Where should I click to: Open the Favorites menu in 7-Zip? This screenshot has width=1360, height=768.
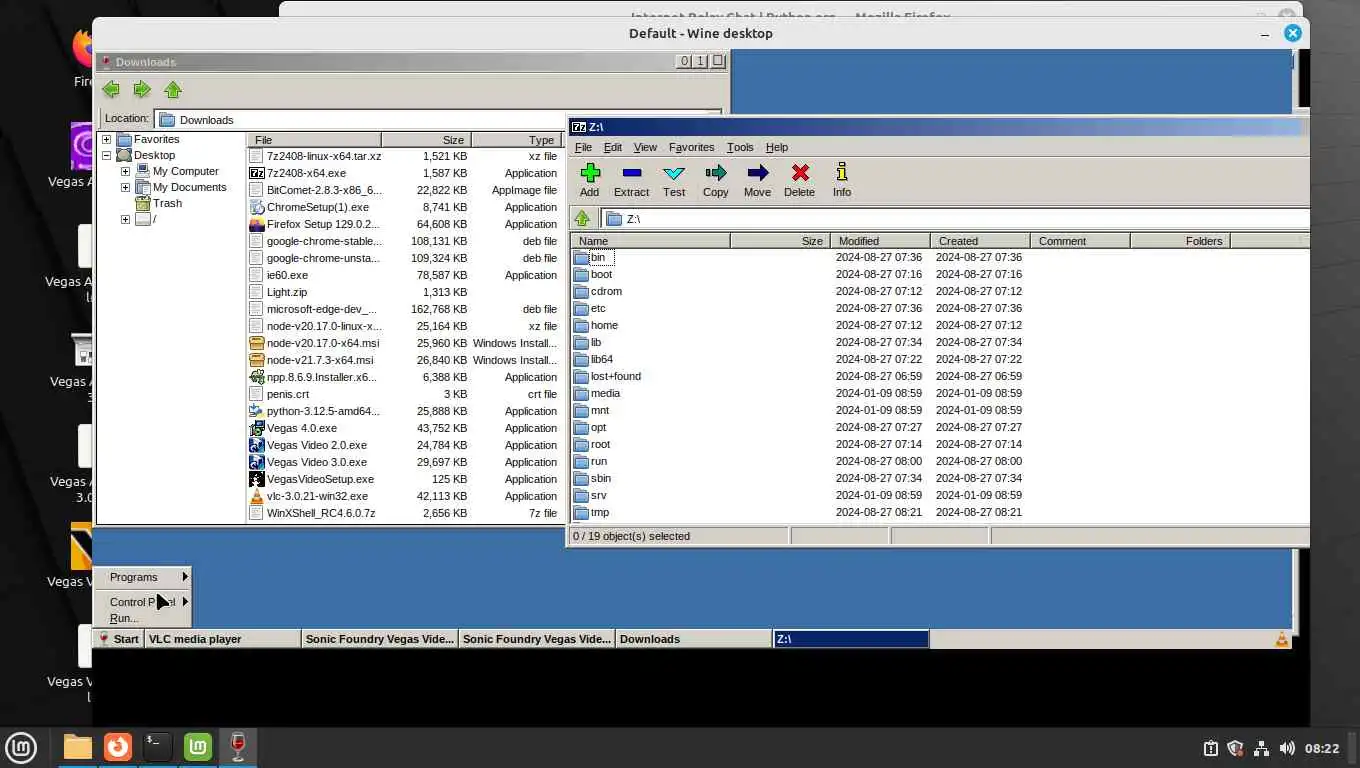tap(691, 147)
